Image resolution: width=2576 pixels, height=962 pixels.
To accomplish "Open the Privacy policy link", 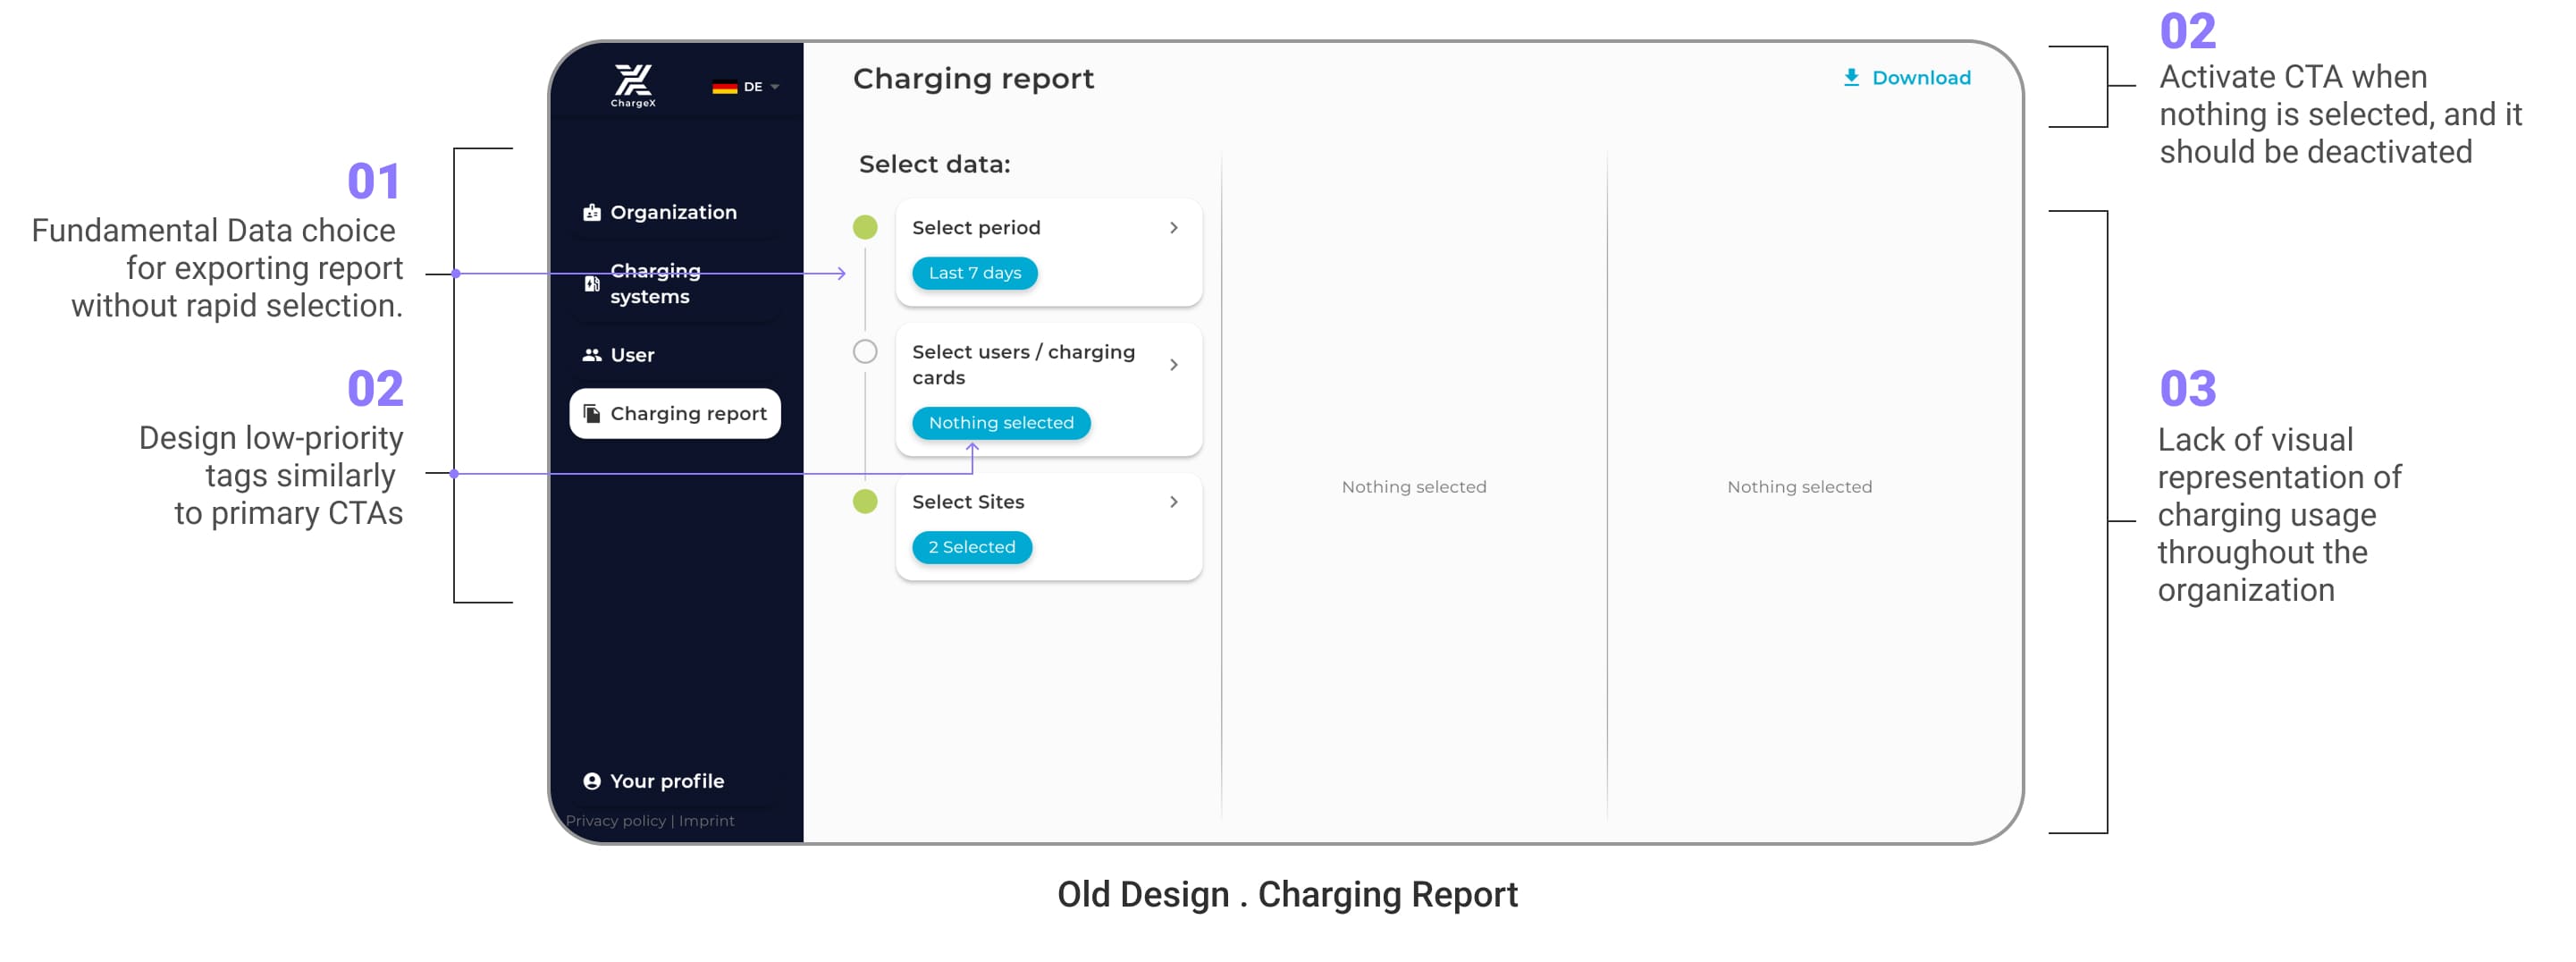I will 615,820.
